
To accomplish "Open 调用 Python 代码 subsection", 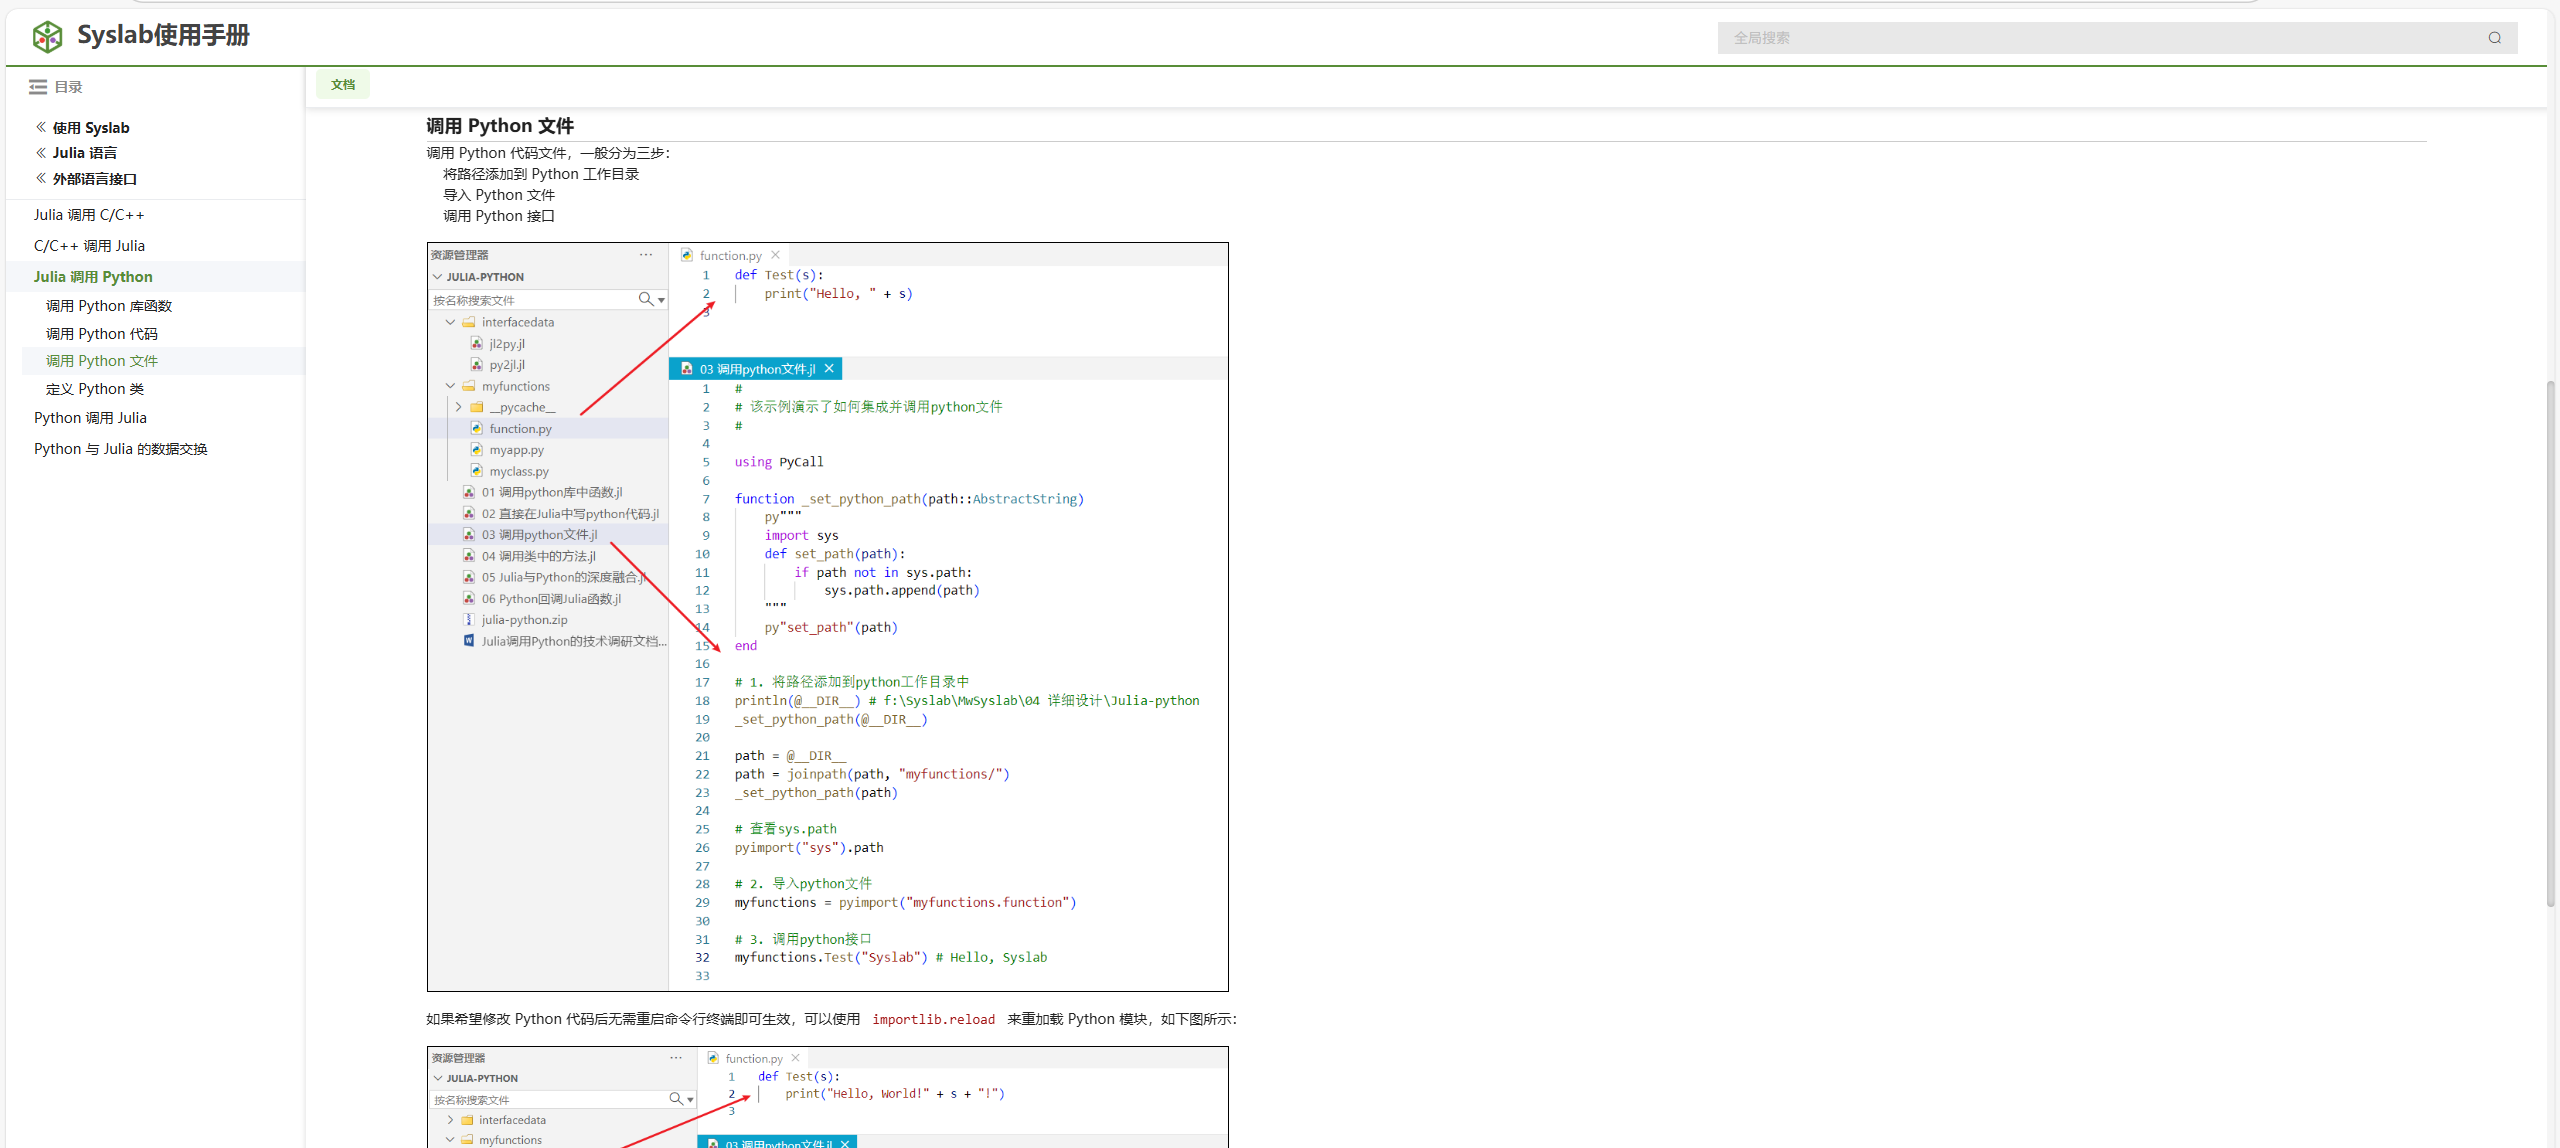I will click(x=102, y=334).
